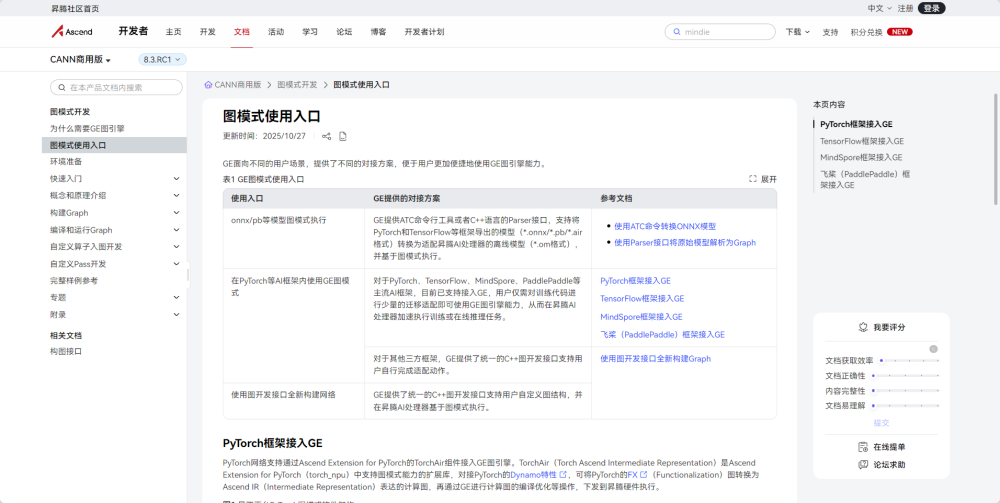
Task: Open 使用Parser接口将原始模型解析为Graph link
Action: coord(685,243)
